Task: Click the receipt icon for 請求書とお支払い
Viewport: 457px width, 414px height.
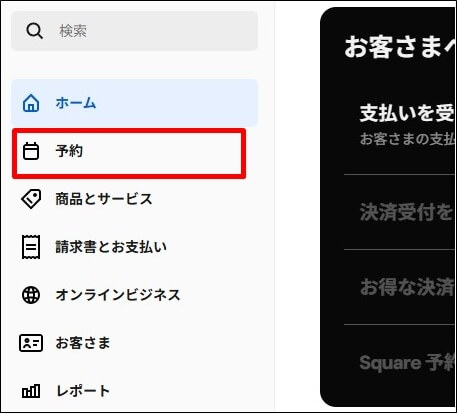Action: 31,247
